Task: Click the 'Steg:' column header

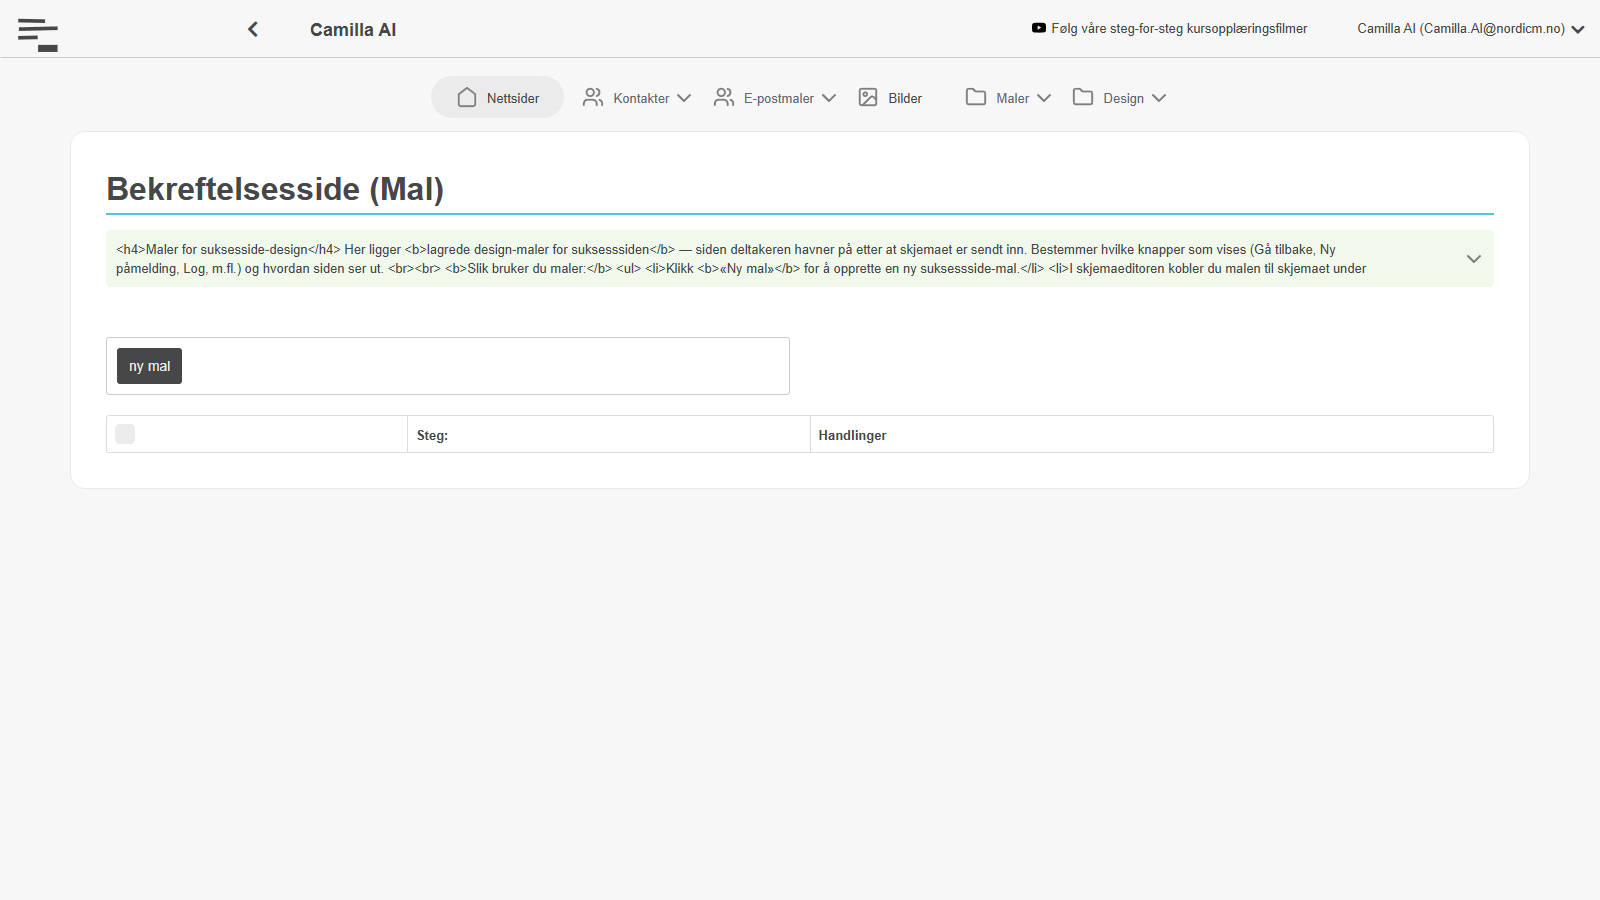Action: point(432,435)
